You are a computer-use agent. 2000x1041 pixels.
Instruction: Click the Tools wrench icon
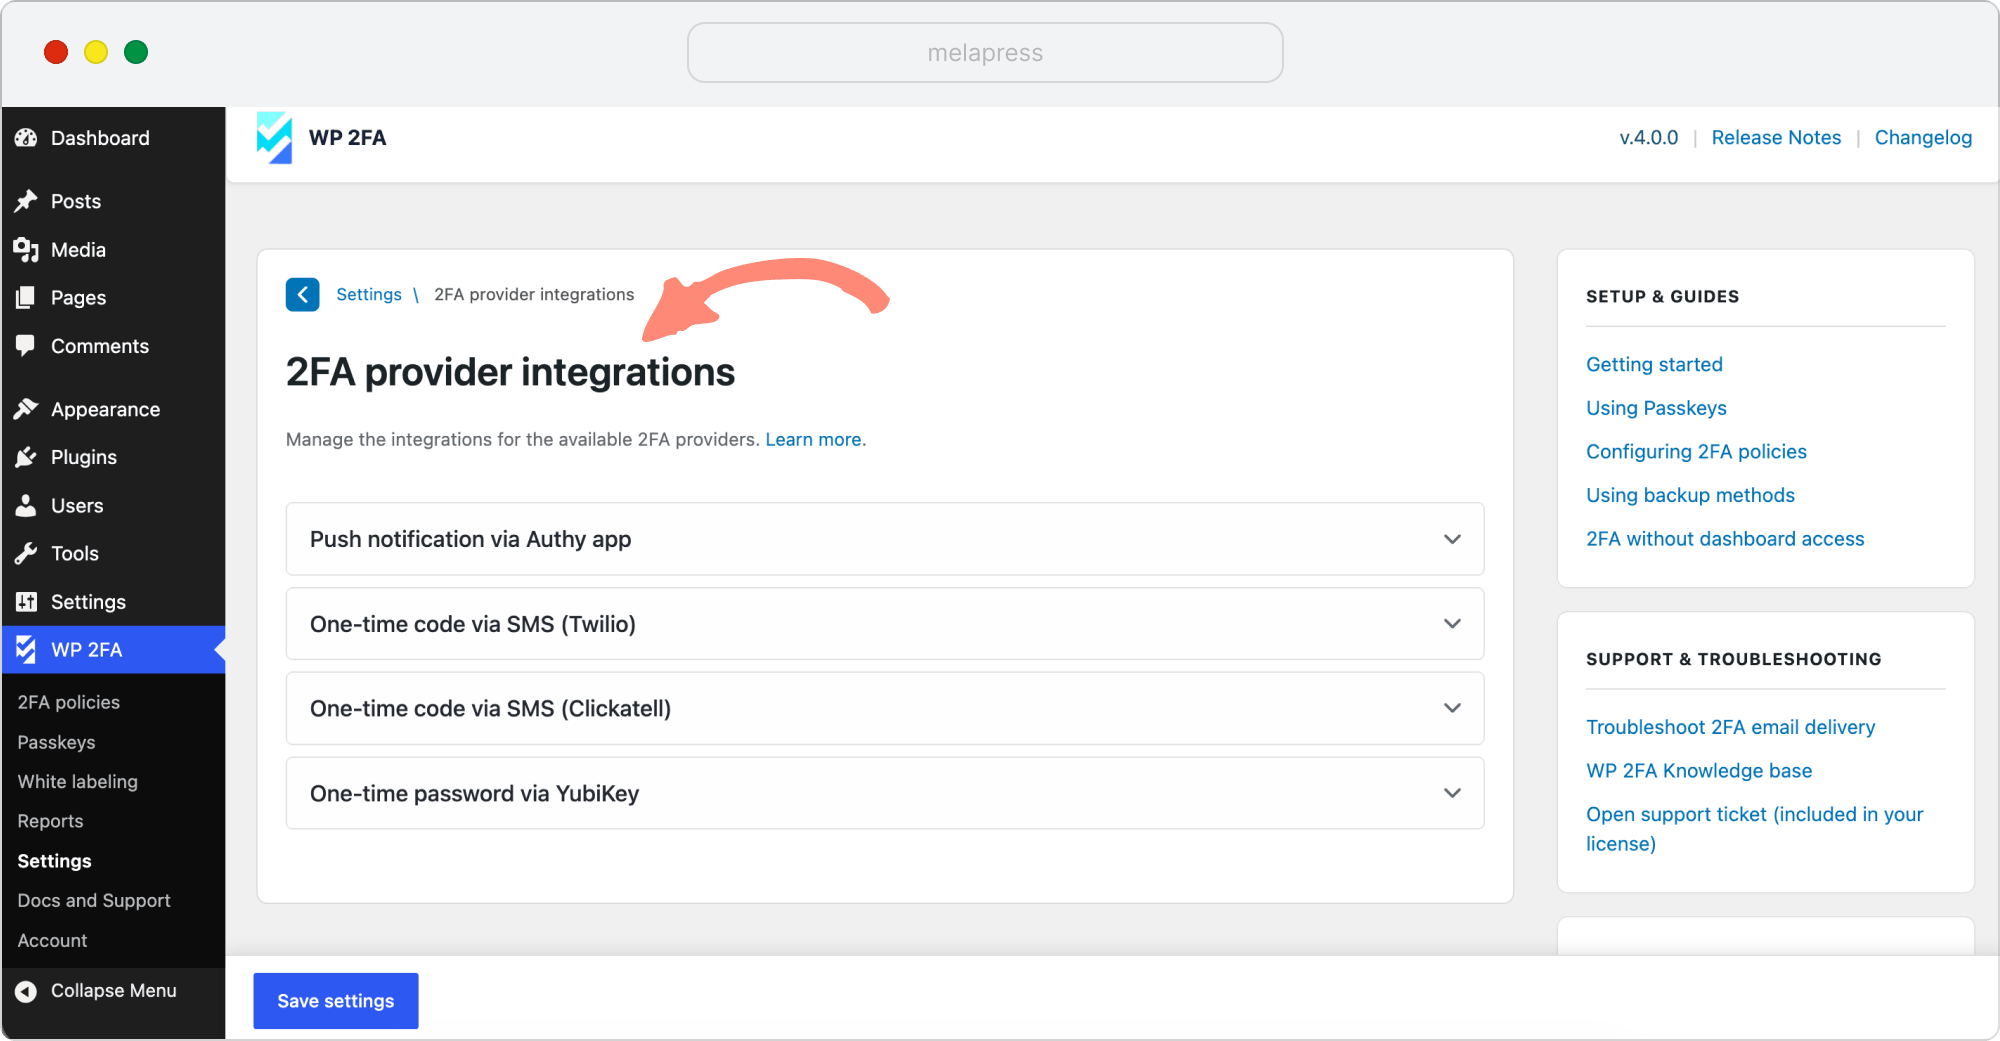tap(26, 554)
